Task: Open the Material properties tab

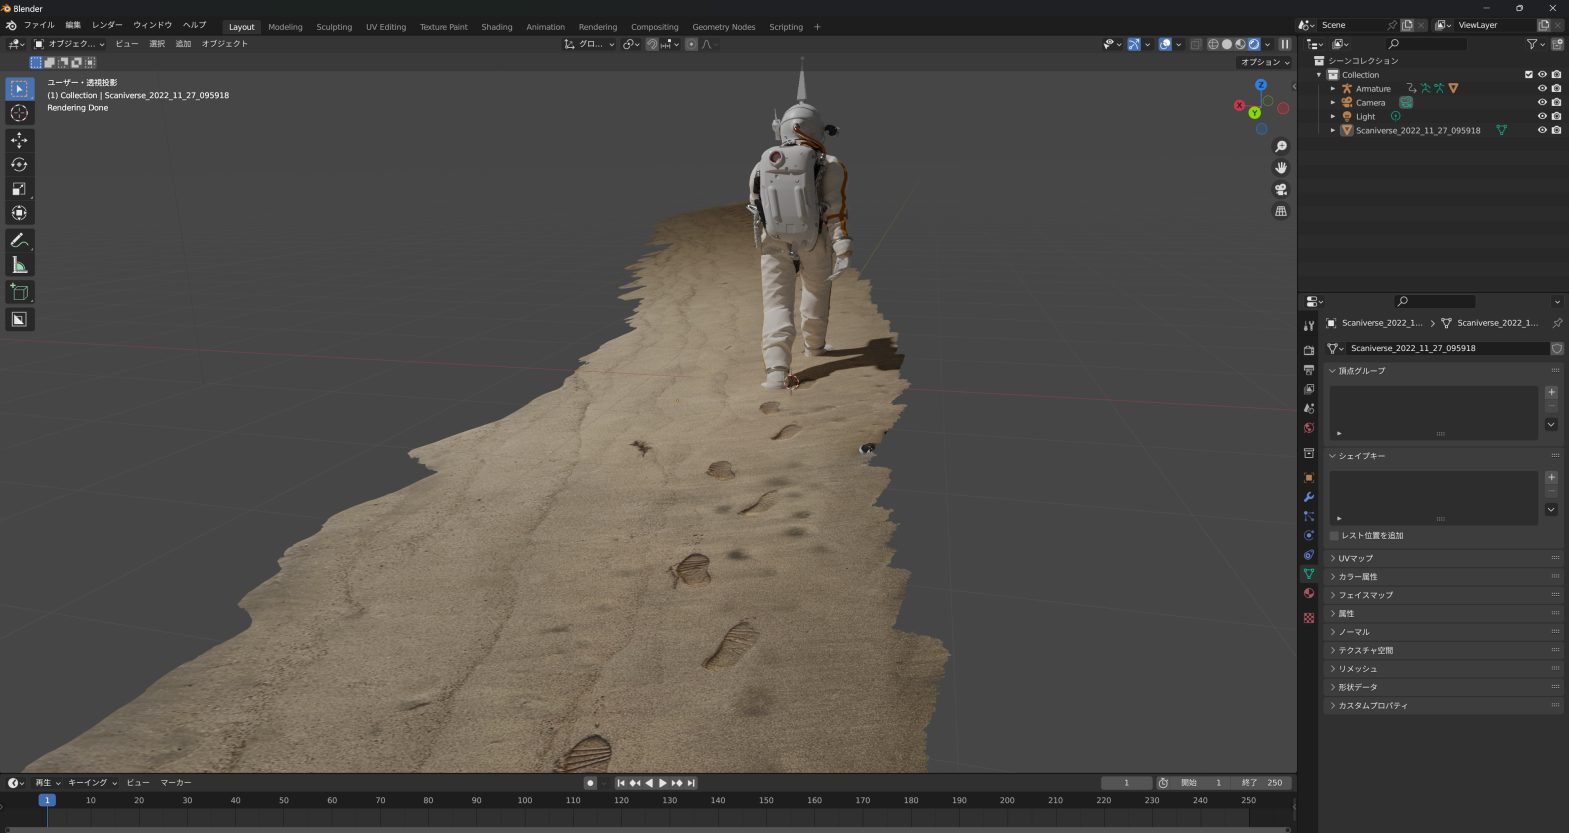Action: tap(1309, 594)
